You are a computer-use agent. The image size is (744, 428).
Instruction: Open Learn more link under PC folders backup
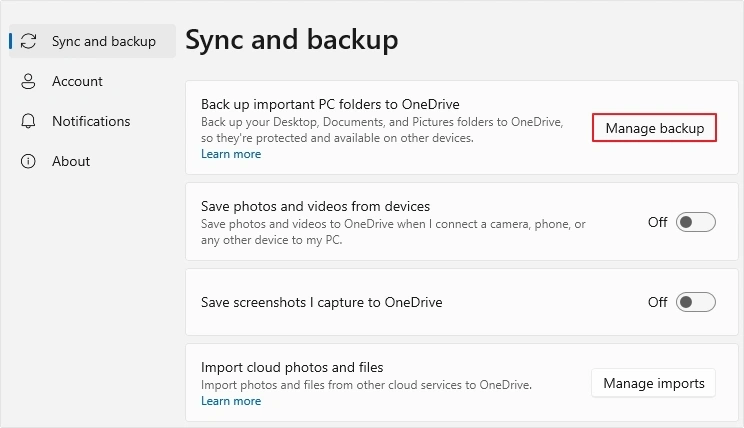pyautogui.click(x=231, y=154)
